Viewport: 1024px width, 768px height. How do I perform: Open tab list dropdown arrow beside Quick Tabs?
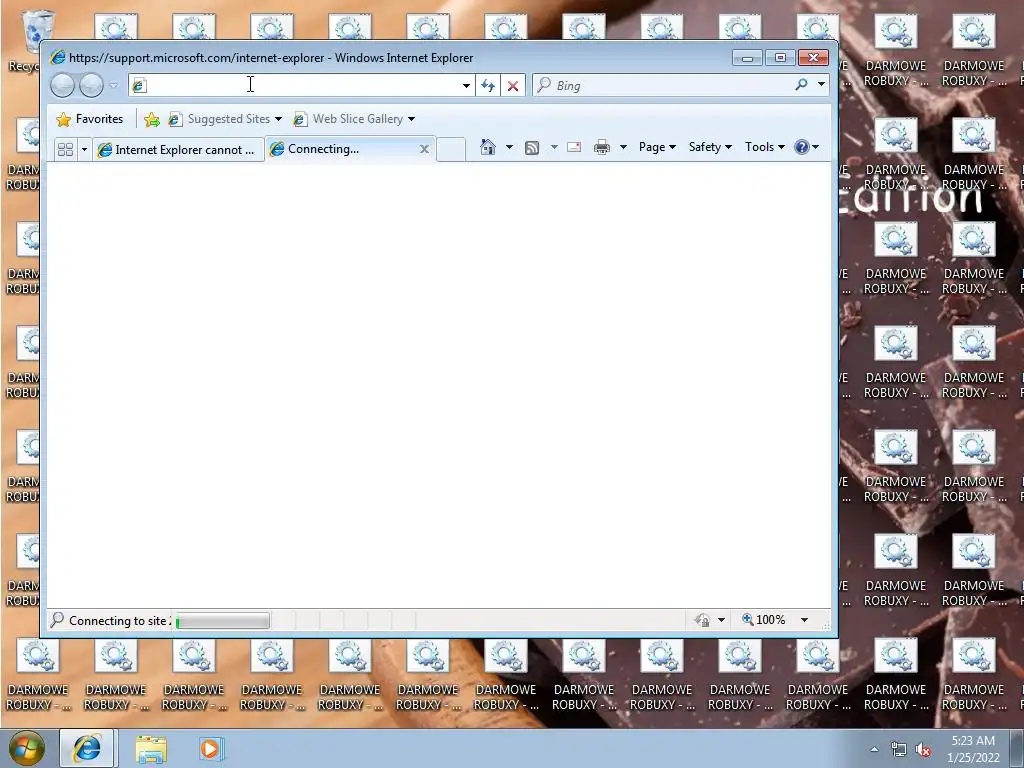(x=84, y=150)
